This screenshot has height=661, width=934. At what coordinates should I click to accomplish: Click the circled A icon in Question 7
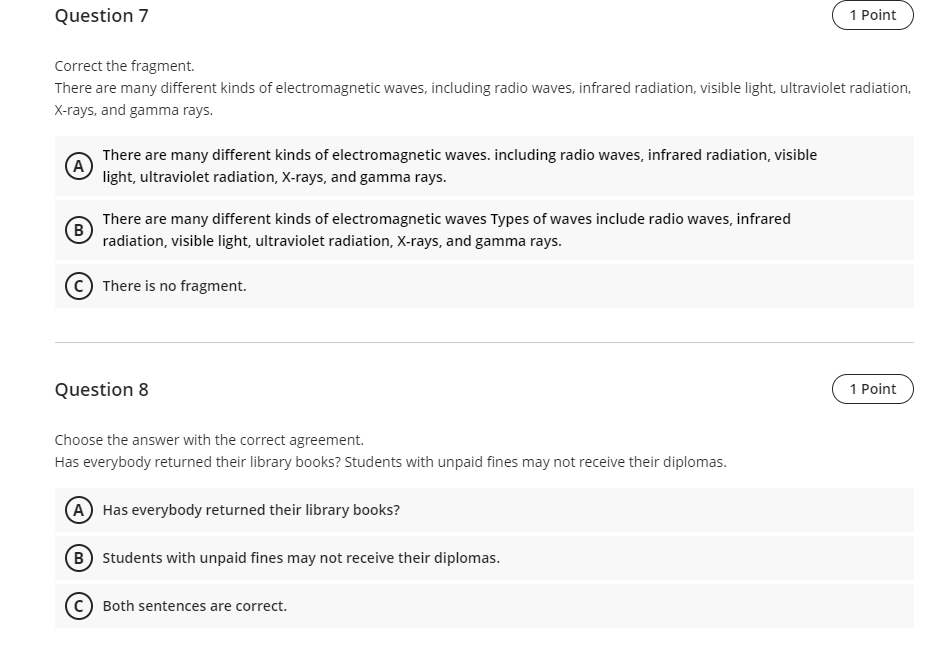coord(79,165)
